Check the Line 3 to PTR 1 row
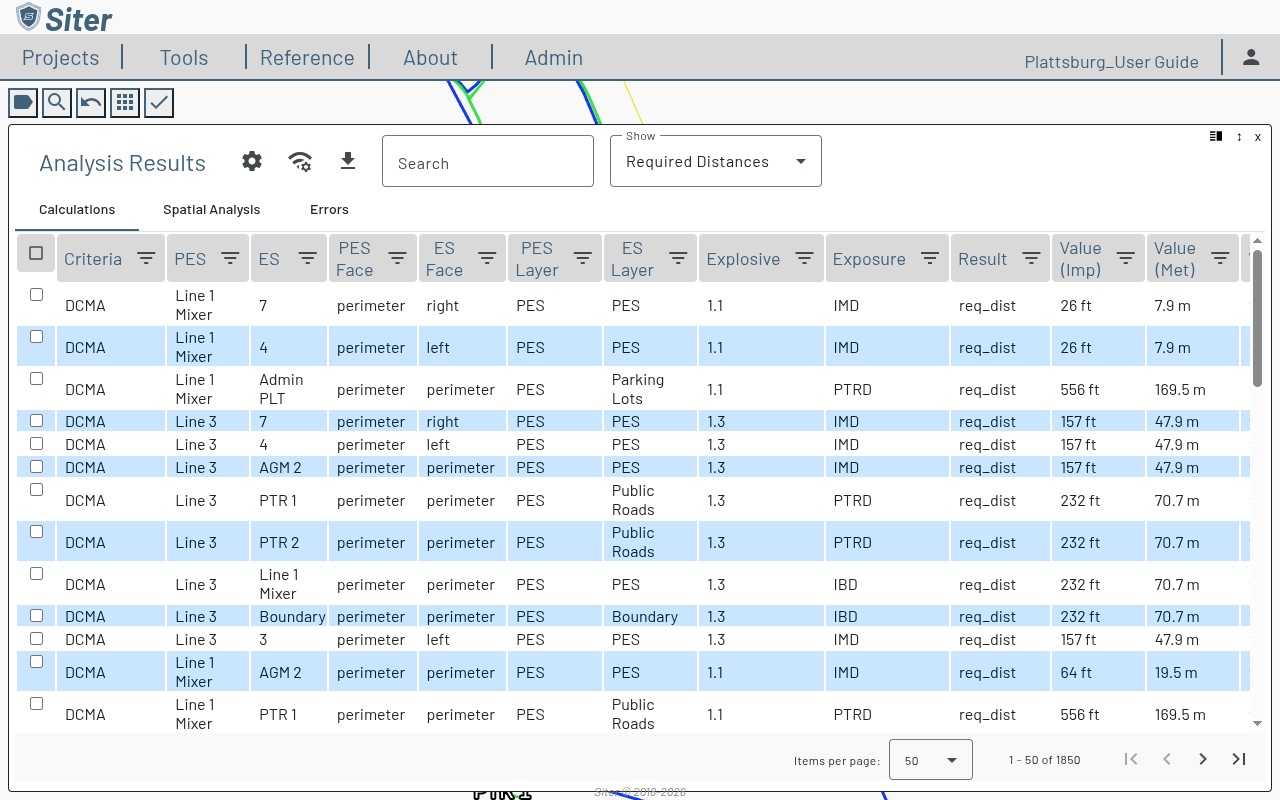Screen dimensions: 1280x800 point(36,490)
